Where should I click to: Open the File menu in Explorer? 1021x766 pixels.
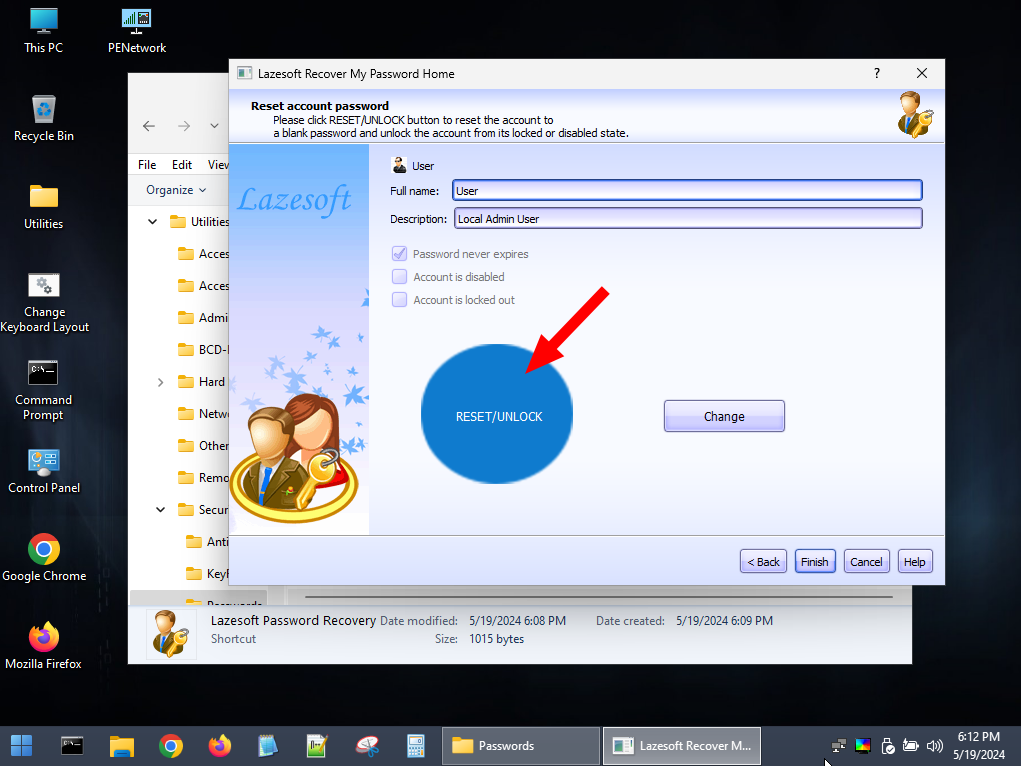[x=147, y=165]
